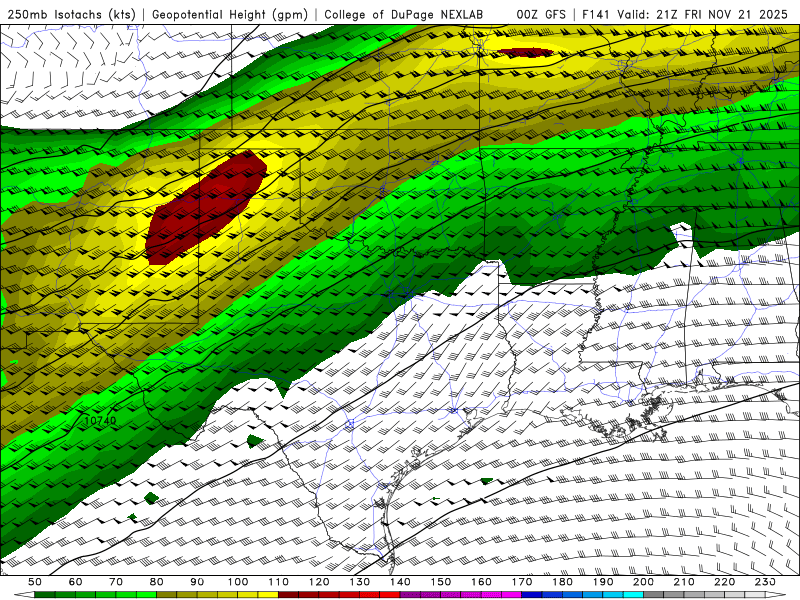Click the dark green swatch just right of 50
Image resolution: width=800 pixels, height=600 pixels.
pyautogui.click(x=45, y=595)
